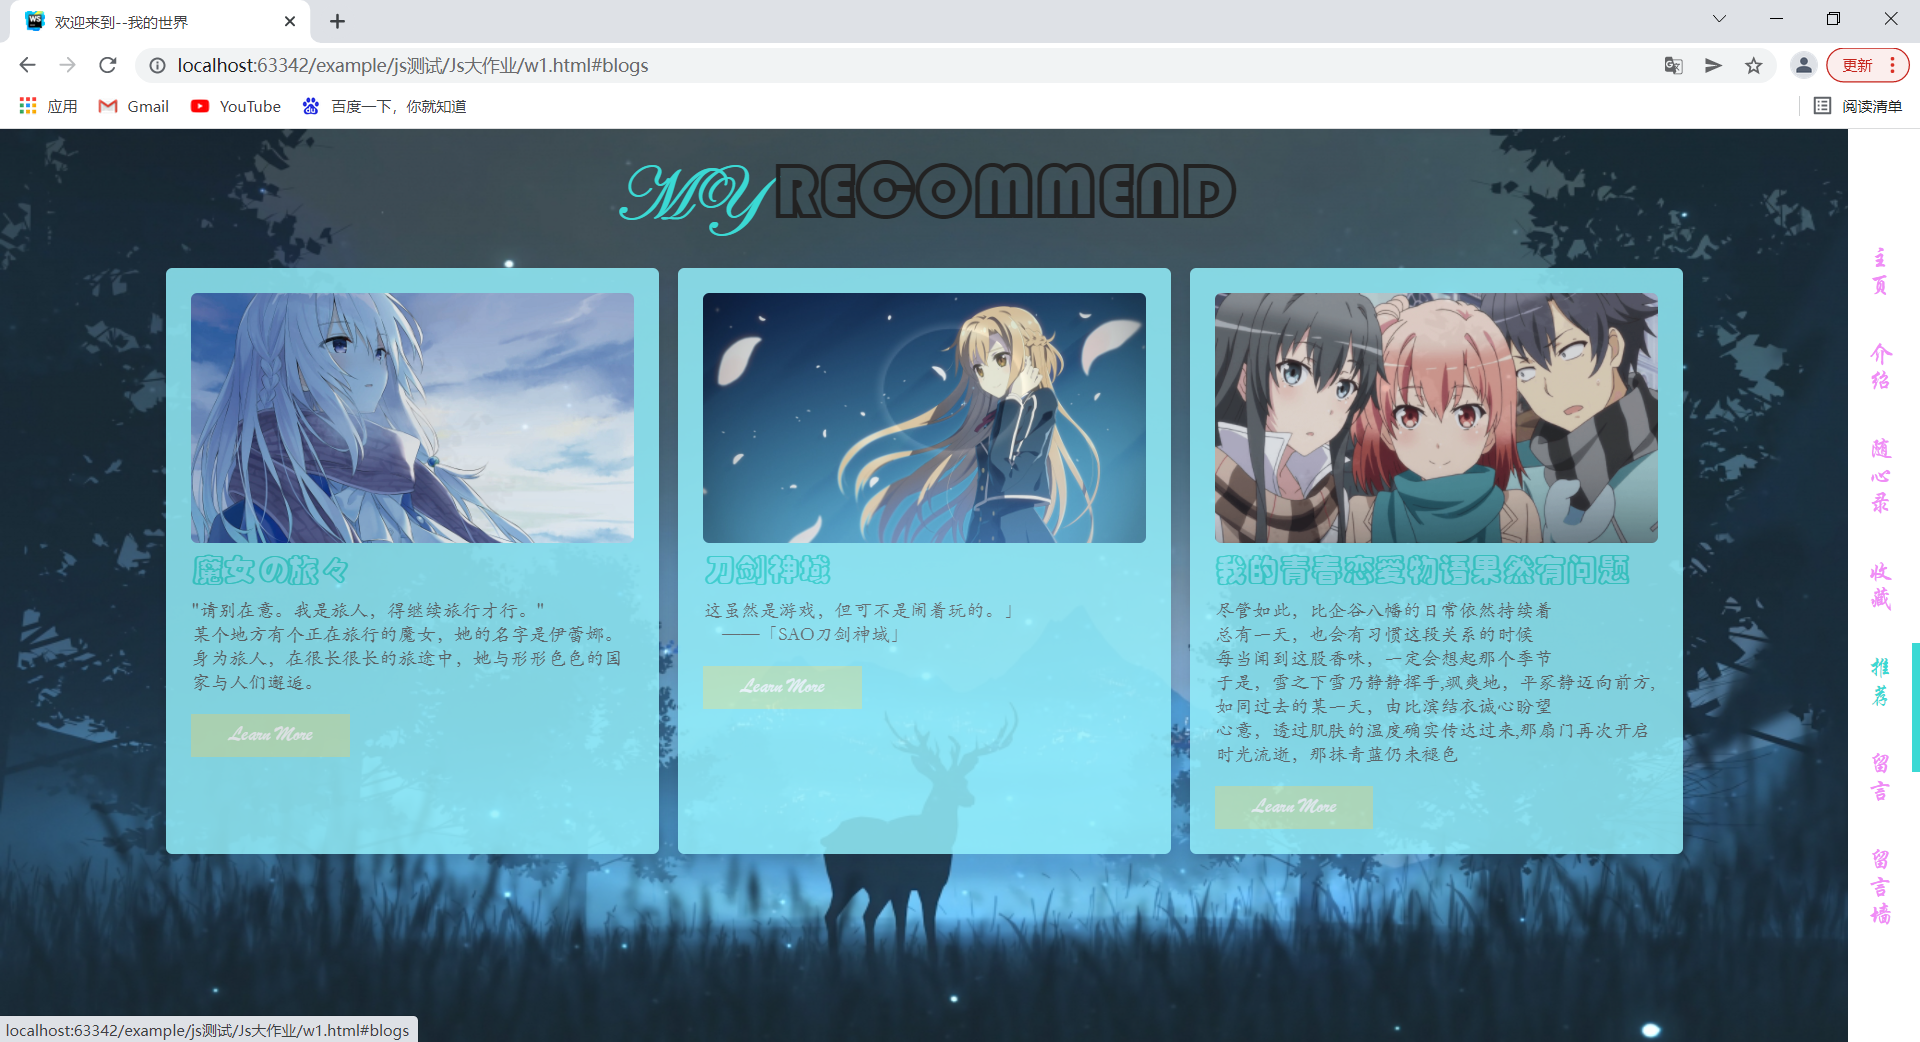The image size is (1920, 1042).
Task: Open the Gmail bookmark
Action: coord(134,106)
